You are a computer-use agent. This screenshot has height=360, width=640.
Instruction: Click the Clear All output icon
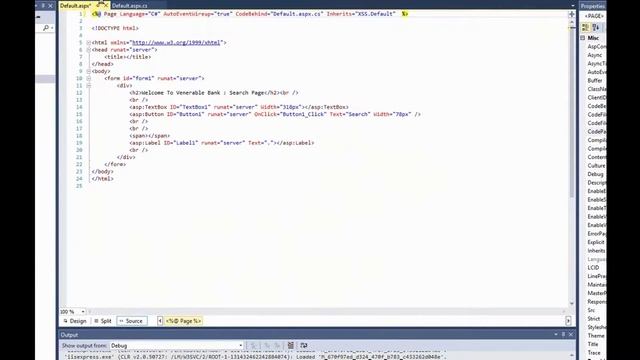(291, 345)
